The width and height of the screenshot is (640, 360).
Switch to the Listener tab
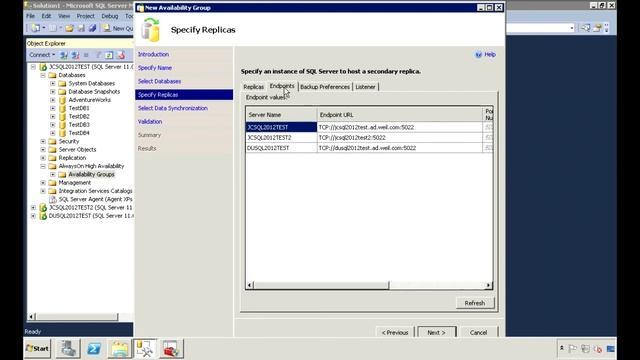coord(365,87)
